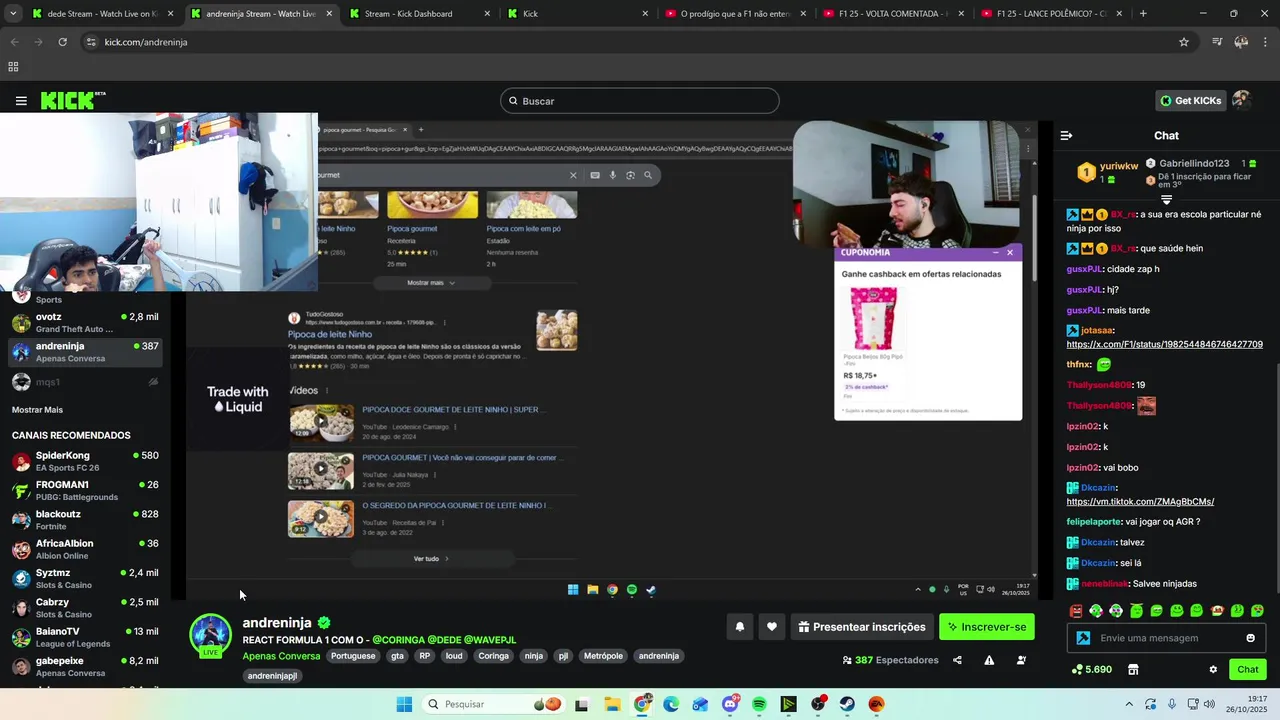The height and width of the screenshot is (720, 1280).
Task: Report the stream using the warning triangle icon
Action: pyautogui.click(x=989, y=660)
